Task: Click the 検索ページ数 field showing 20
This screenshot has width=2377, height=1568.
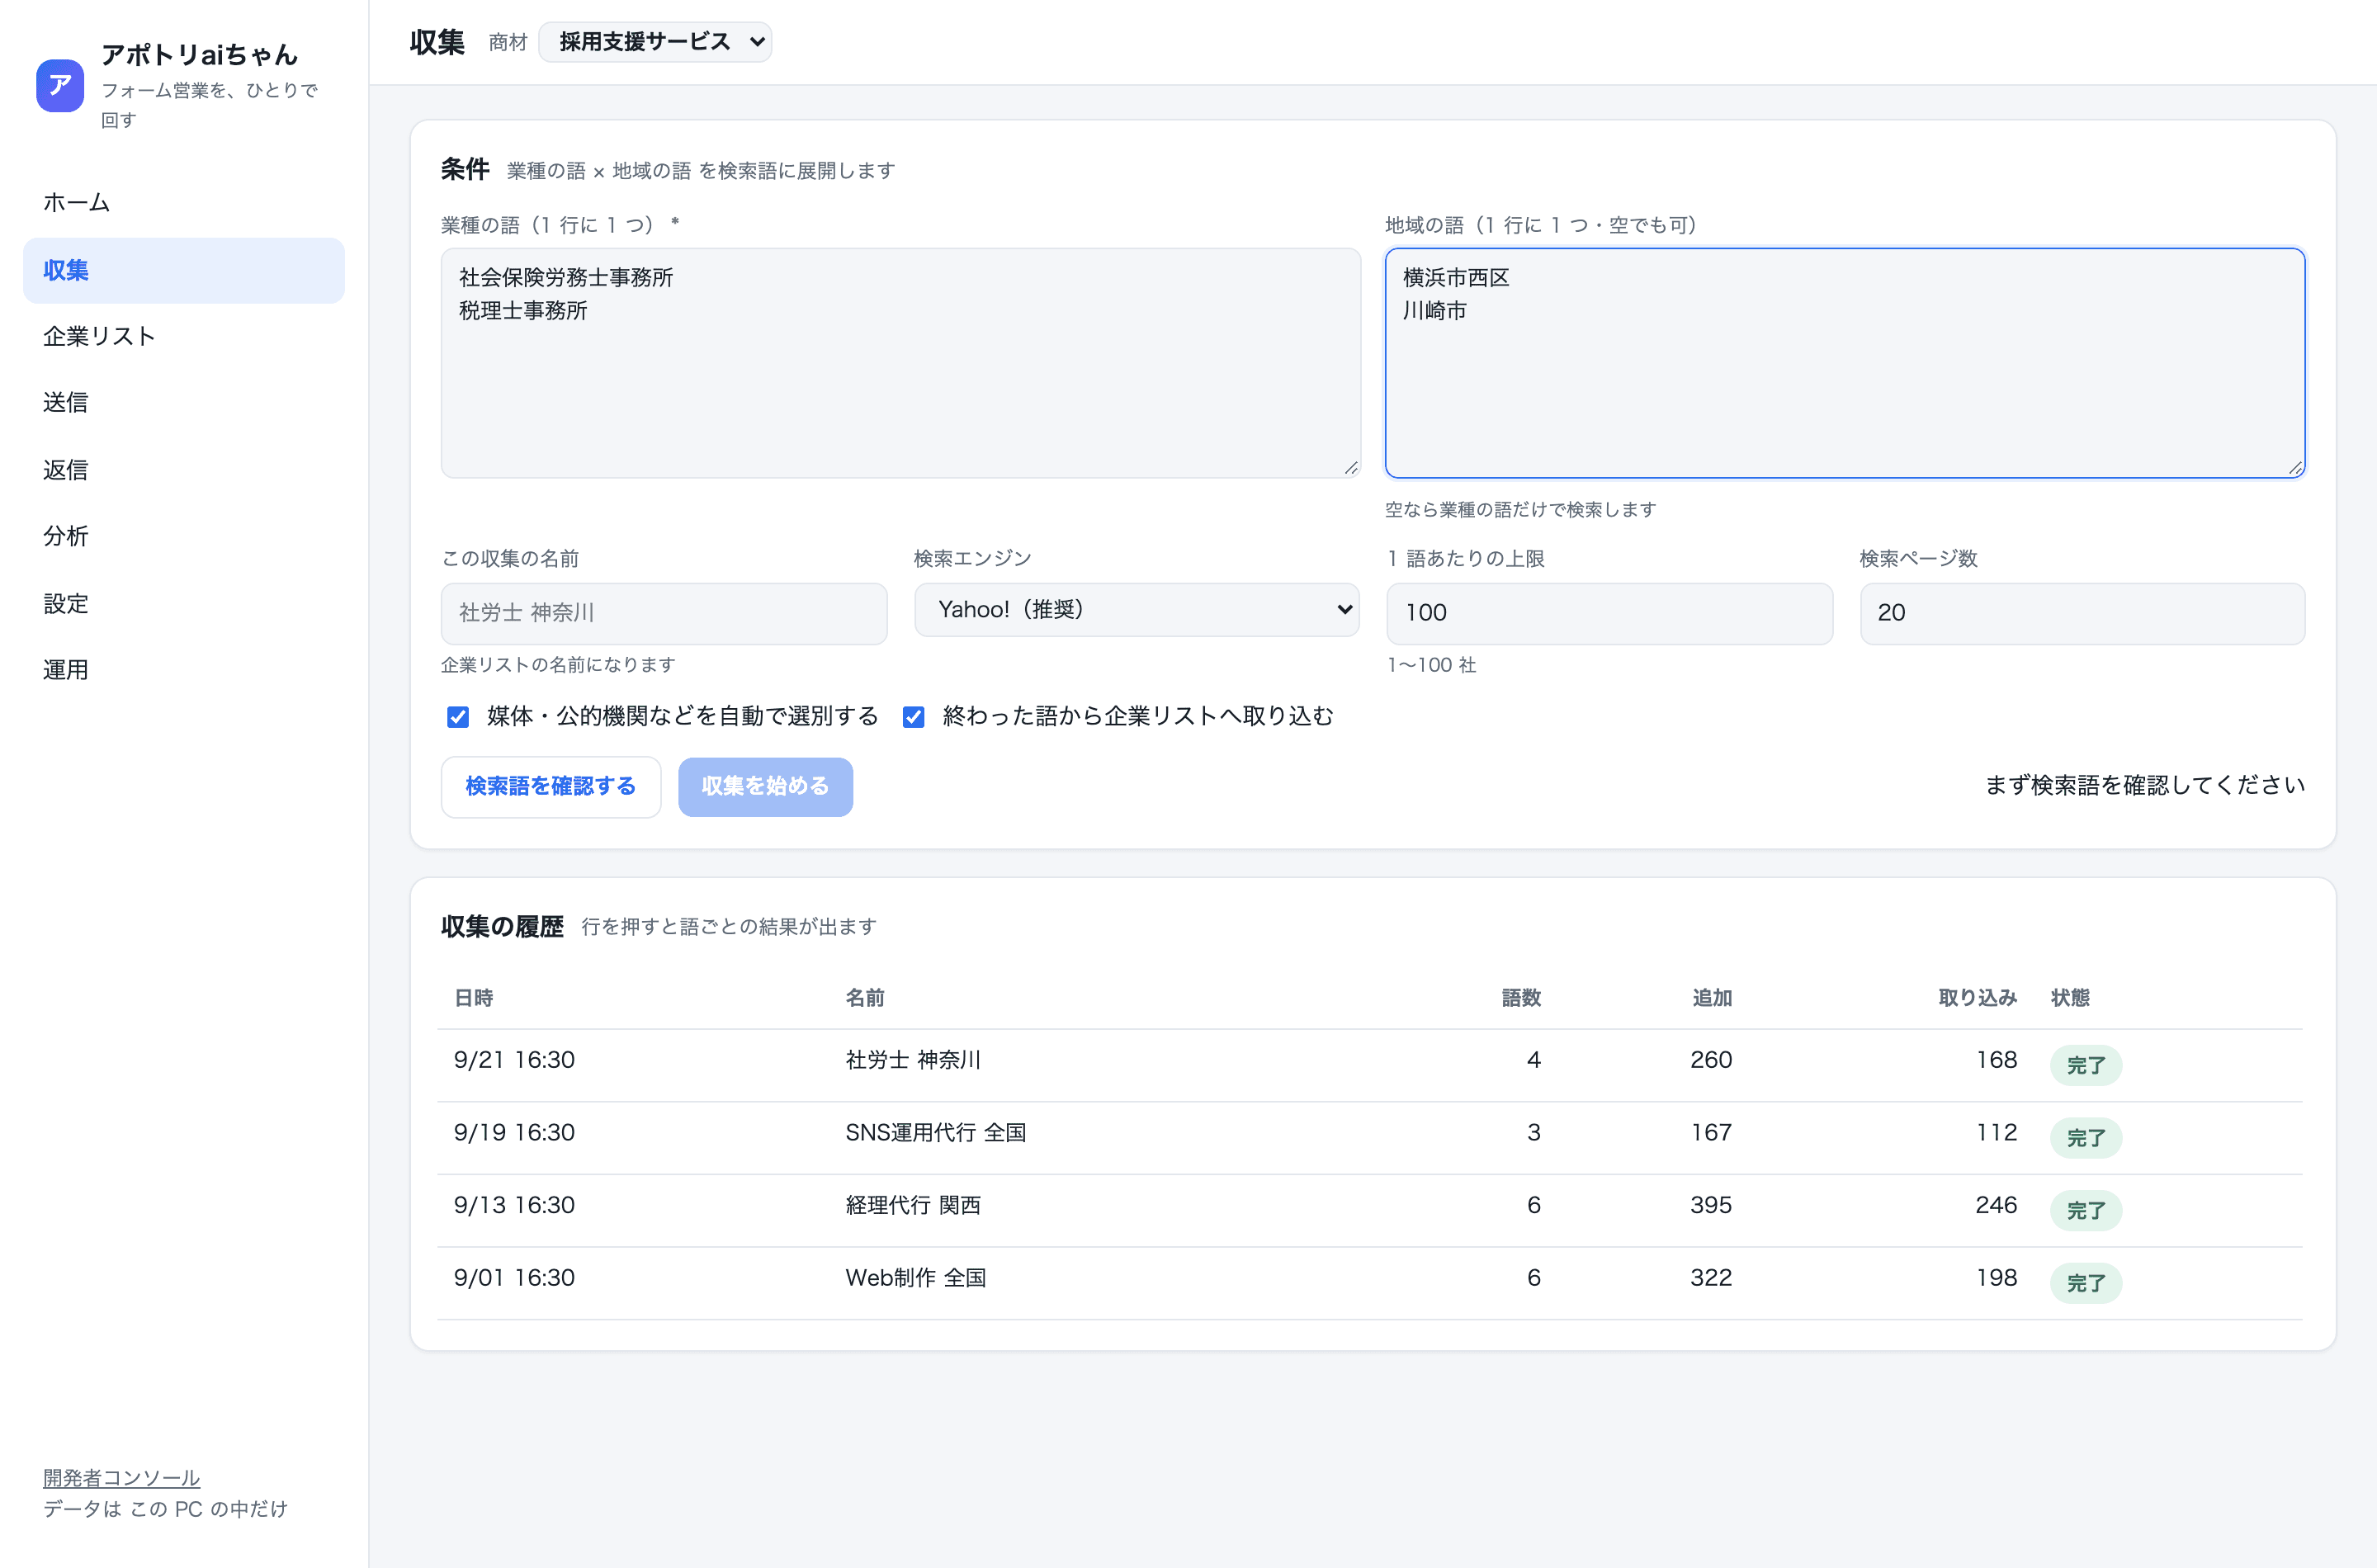Action: 2082,614
